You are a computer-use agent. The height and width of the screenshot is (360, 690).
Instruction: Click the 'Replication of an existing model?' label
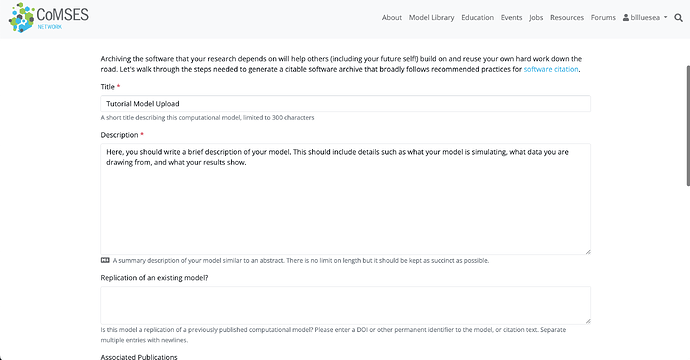[x=154, y=278]
